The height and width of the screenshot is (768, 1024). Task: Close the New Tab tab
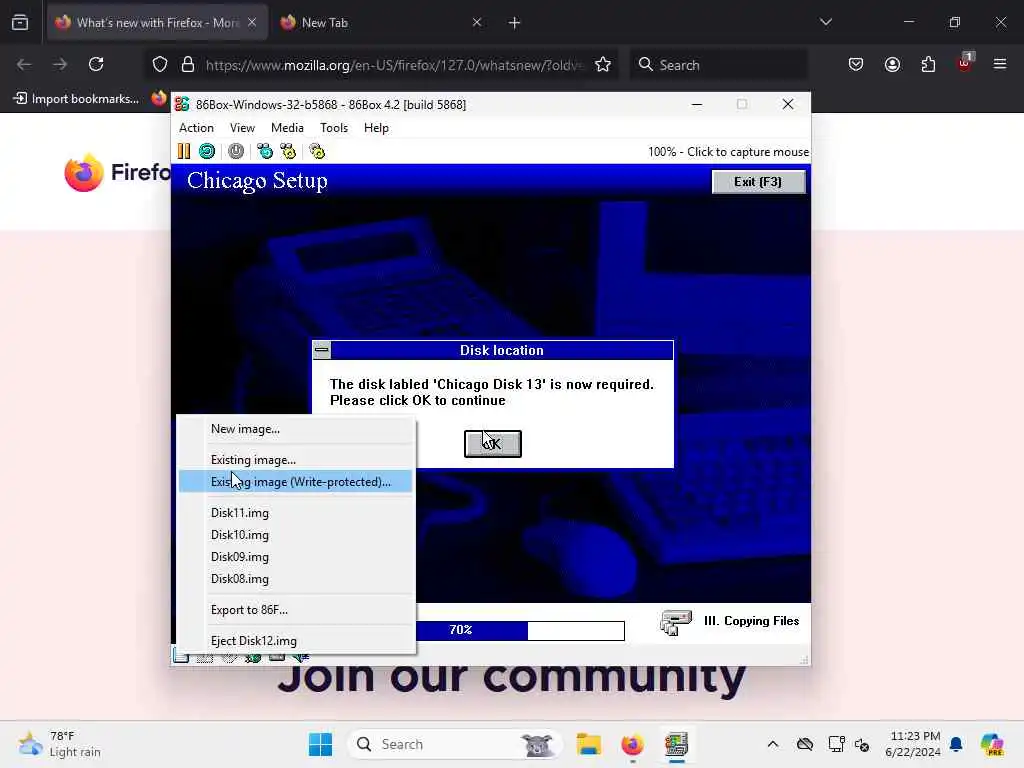(x=477, y=22)
